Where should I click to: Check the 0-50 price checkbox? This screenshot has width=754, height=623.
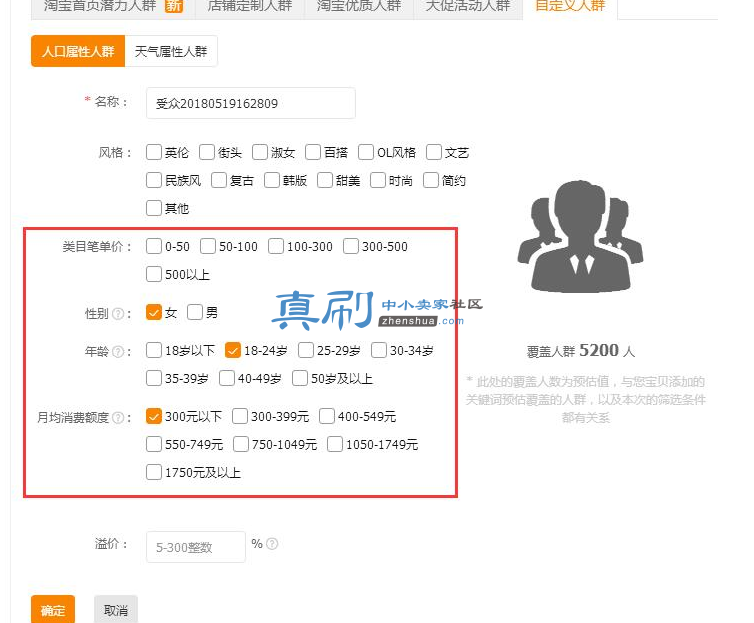tap(154, 246)
